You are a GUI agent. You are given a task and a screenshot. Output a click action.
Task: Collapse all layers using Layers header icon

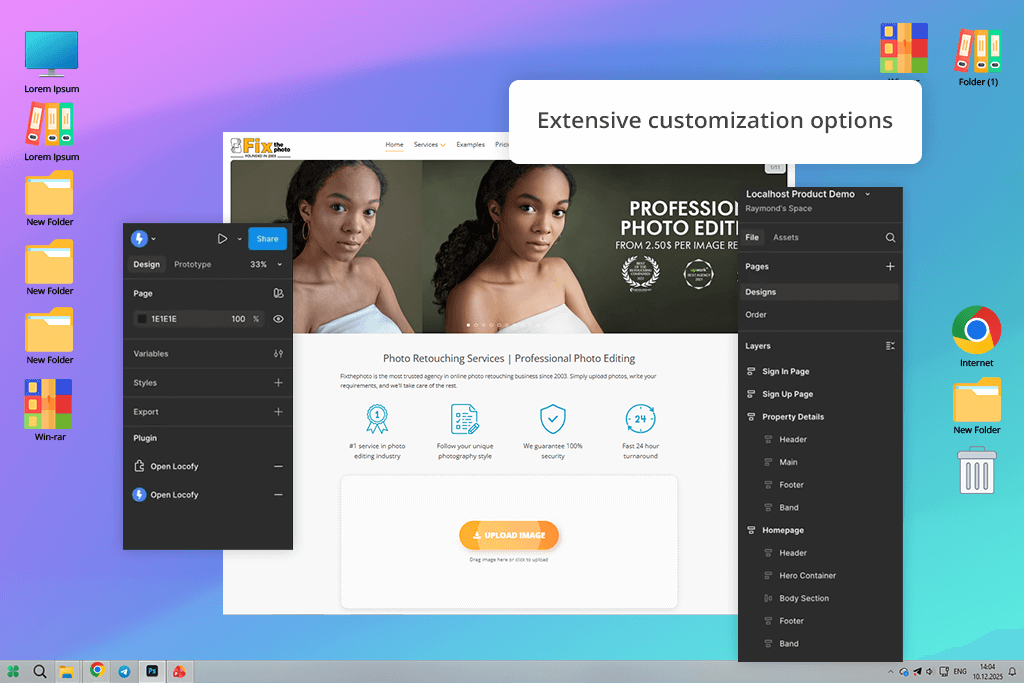click(x=890, y=345)
